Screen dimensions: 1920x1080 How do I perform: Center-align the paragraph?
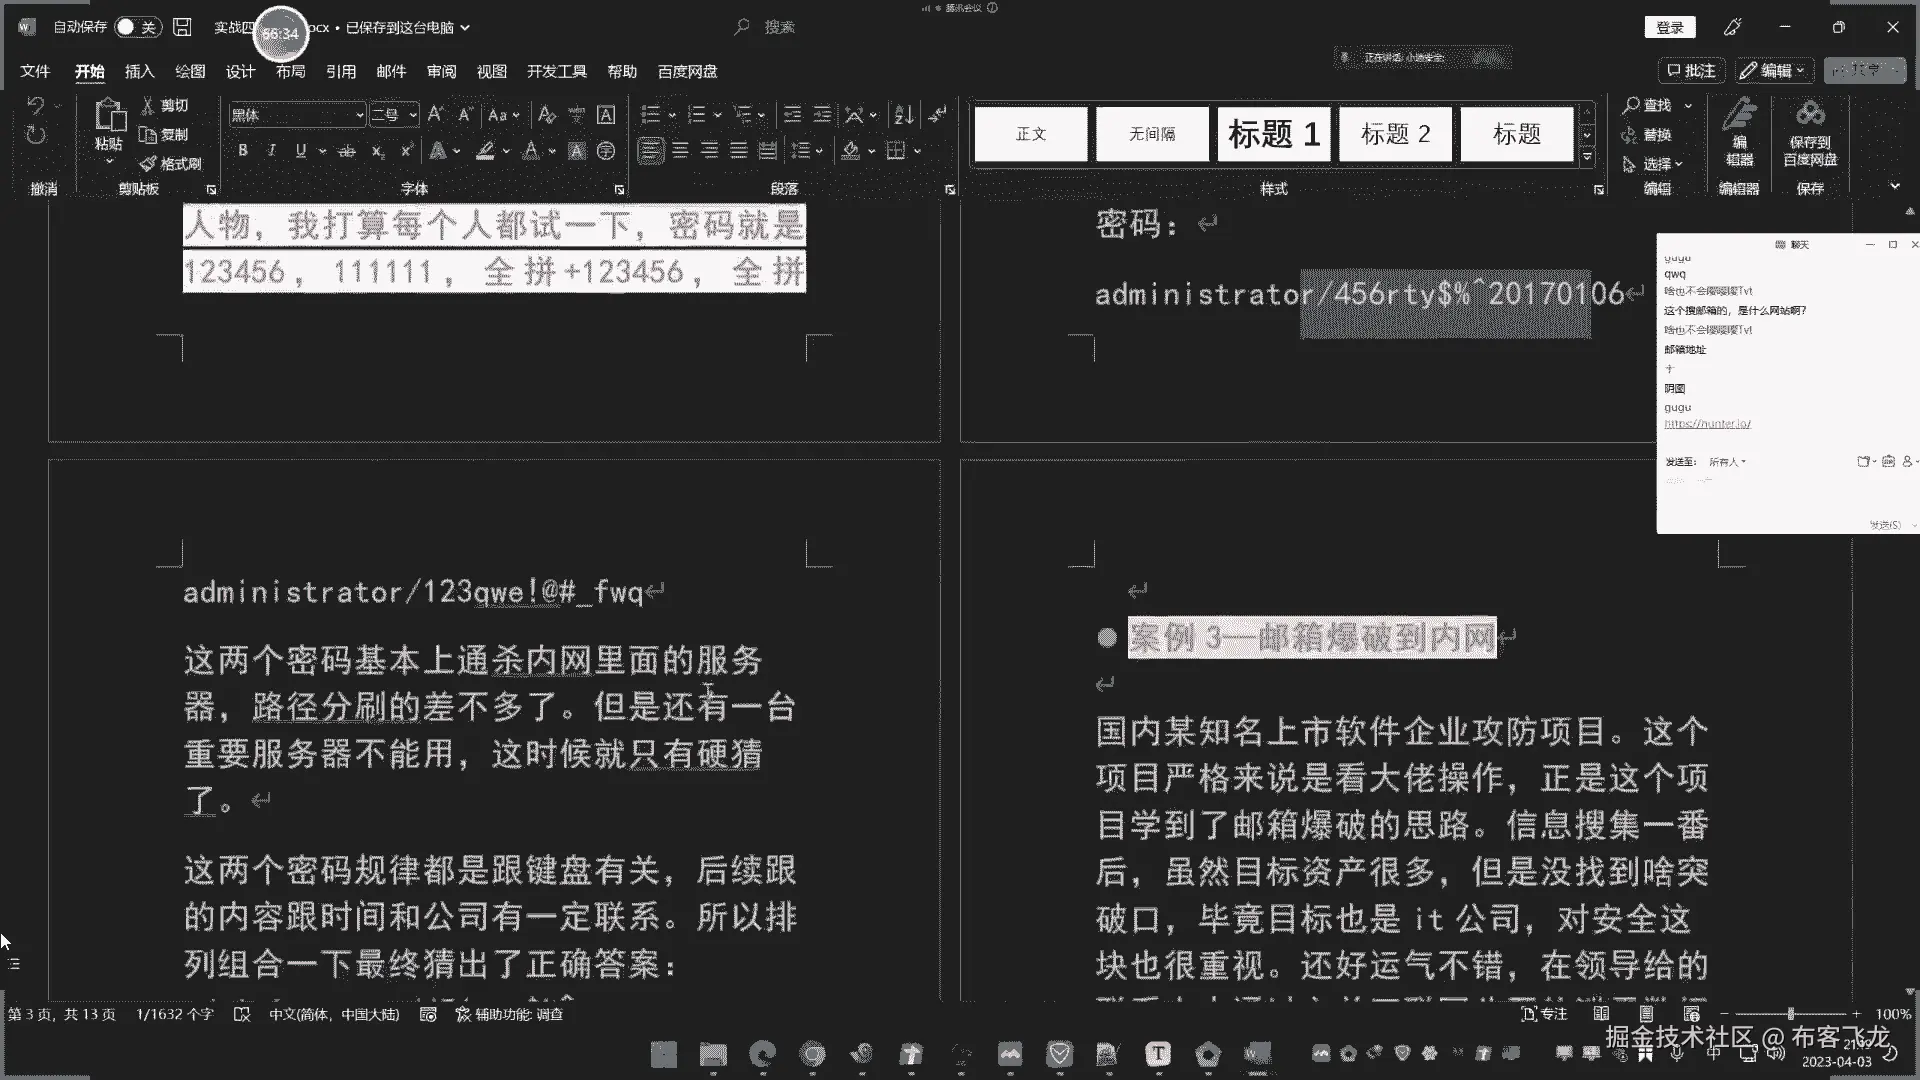pos(680,151)
